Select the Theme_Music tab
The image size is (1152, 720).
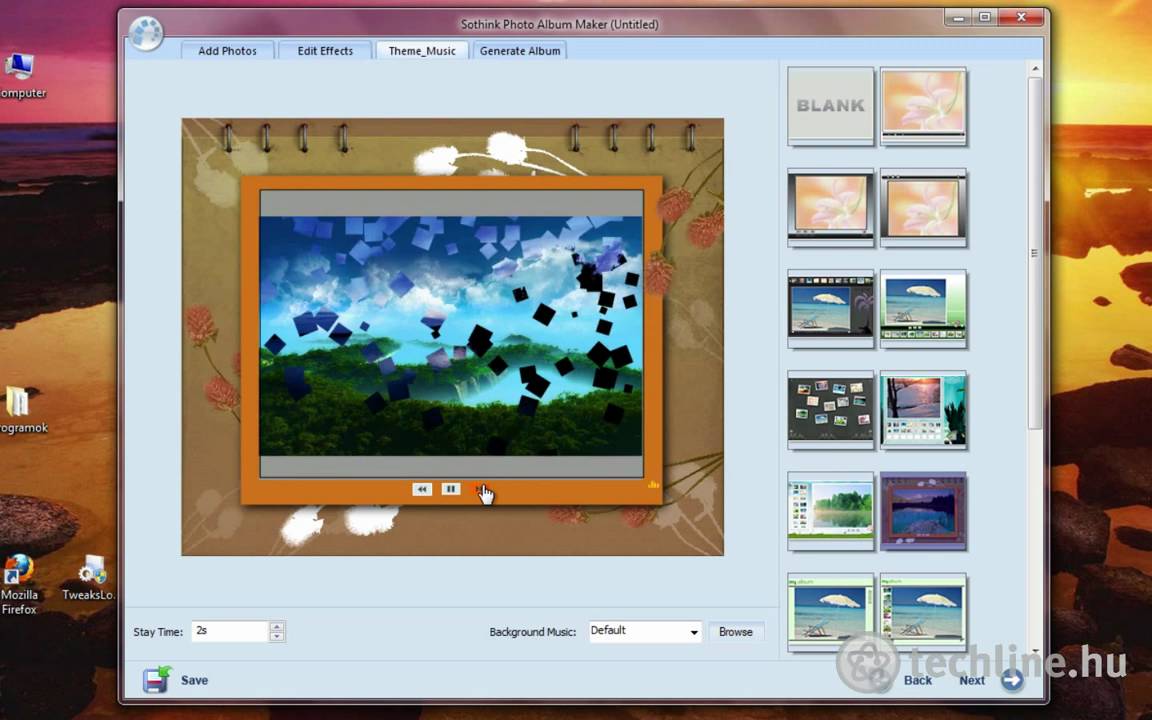click(422, 51)
